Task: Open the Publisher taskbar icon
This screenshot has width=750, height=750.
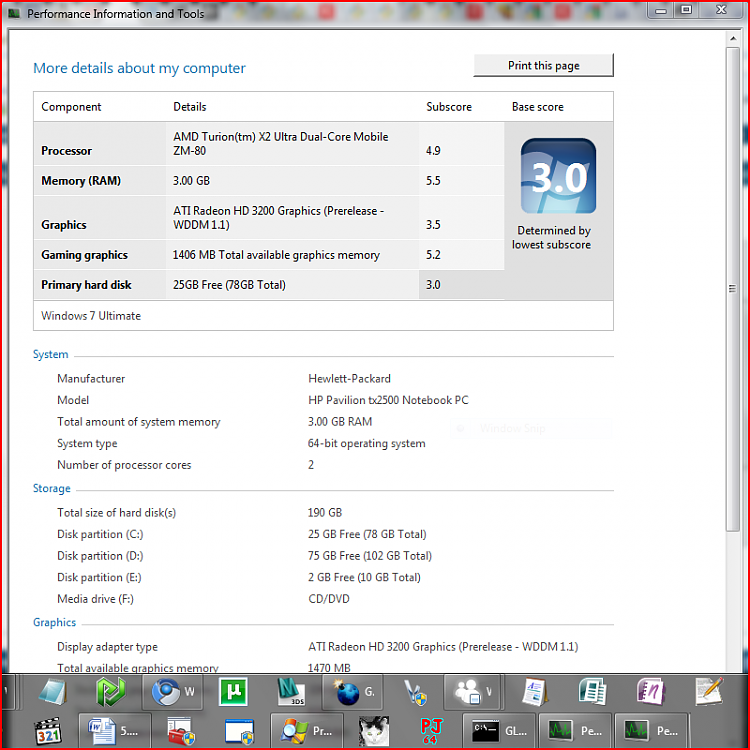Action: click(x=592, y=692)
